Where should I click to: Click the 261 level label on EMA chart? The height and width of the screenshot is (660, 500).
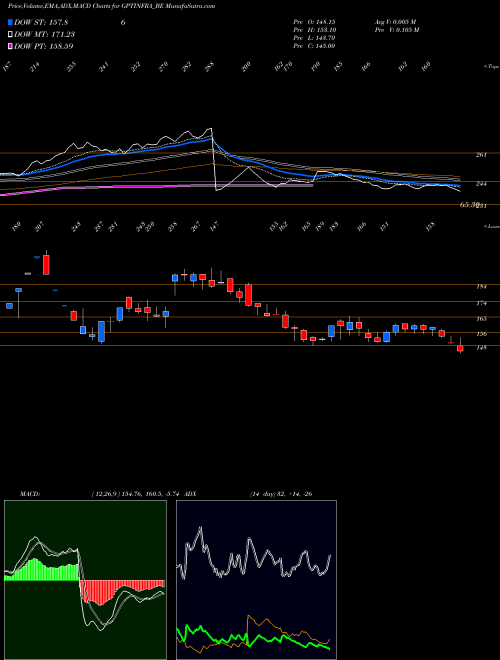tap(481, 155)
